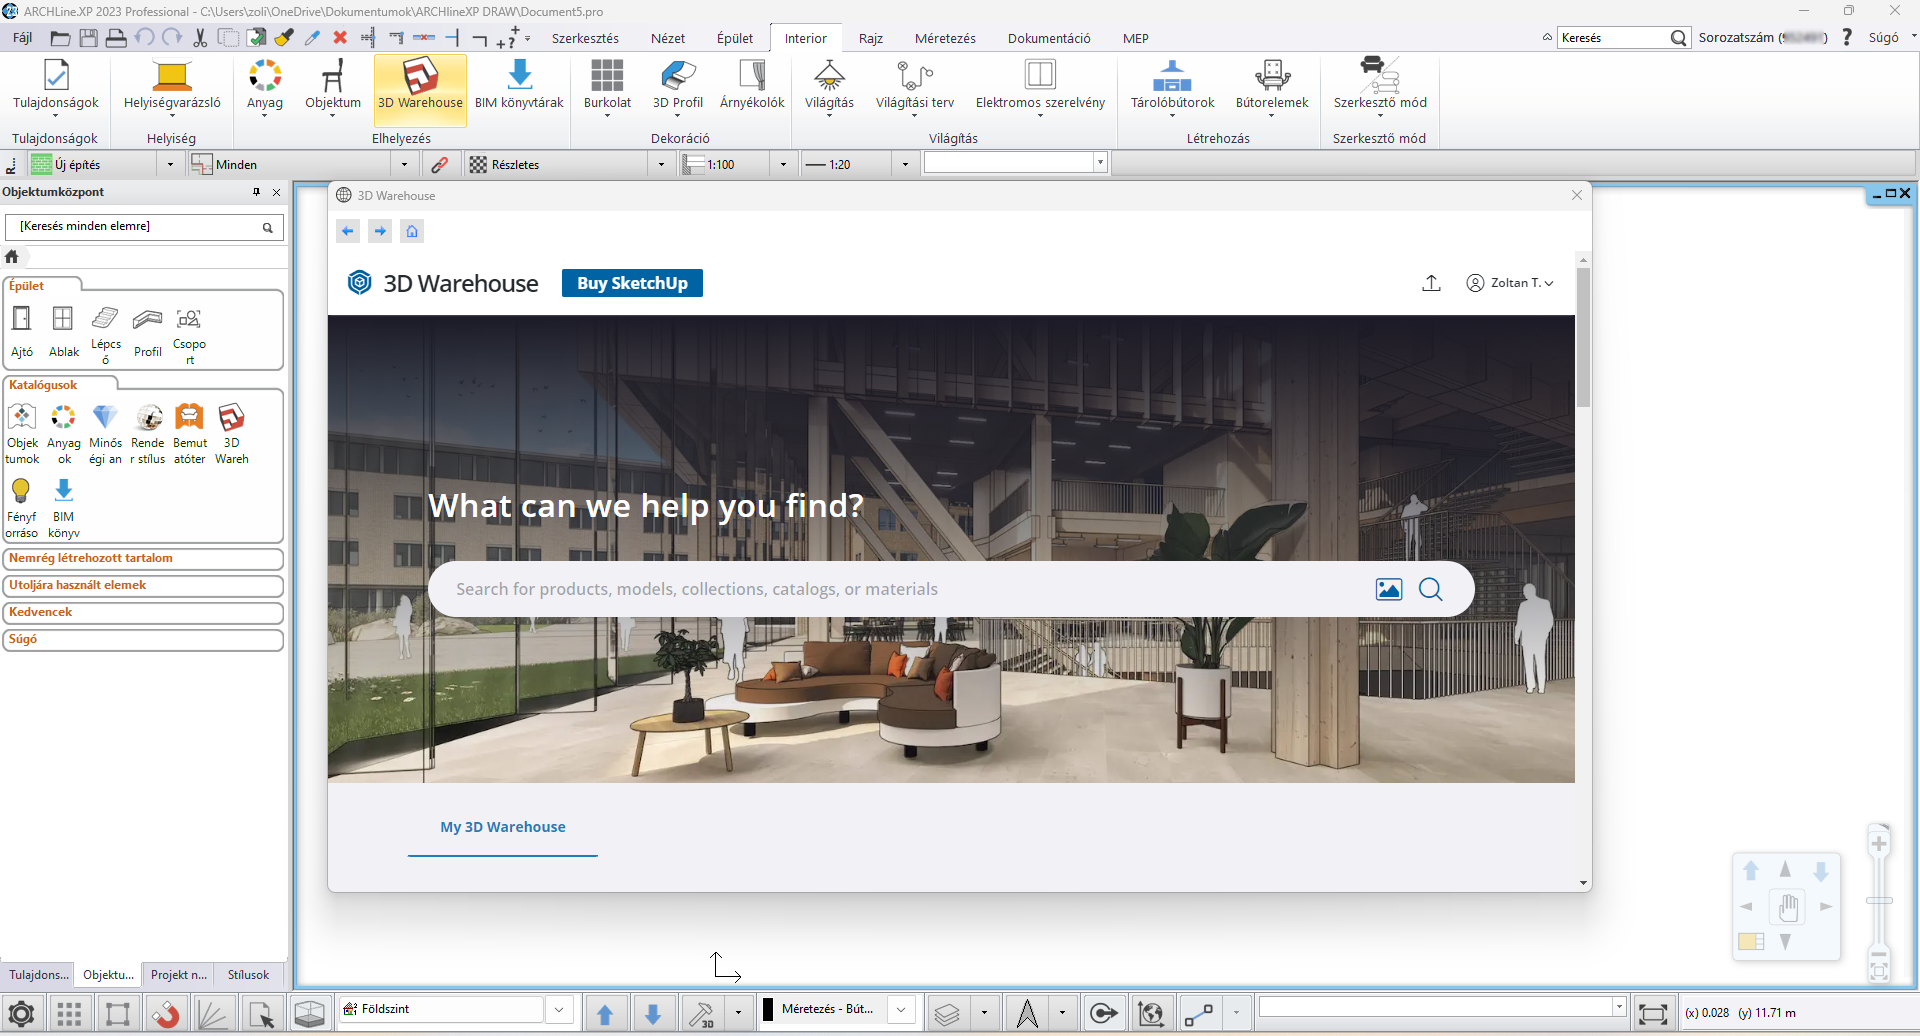Image resolution: width=1920 pixels, height=1036 pixels.
Task: Switch to the Dokumentáció ribbon tab
Action: point(1049,38)
